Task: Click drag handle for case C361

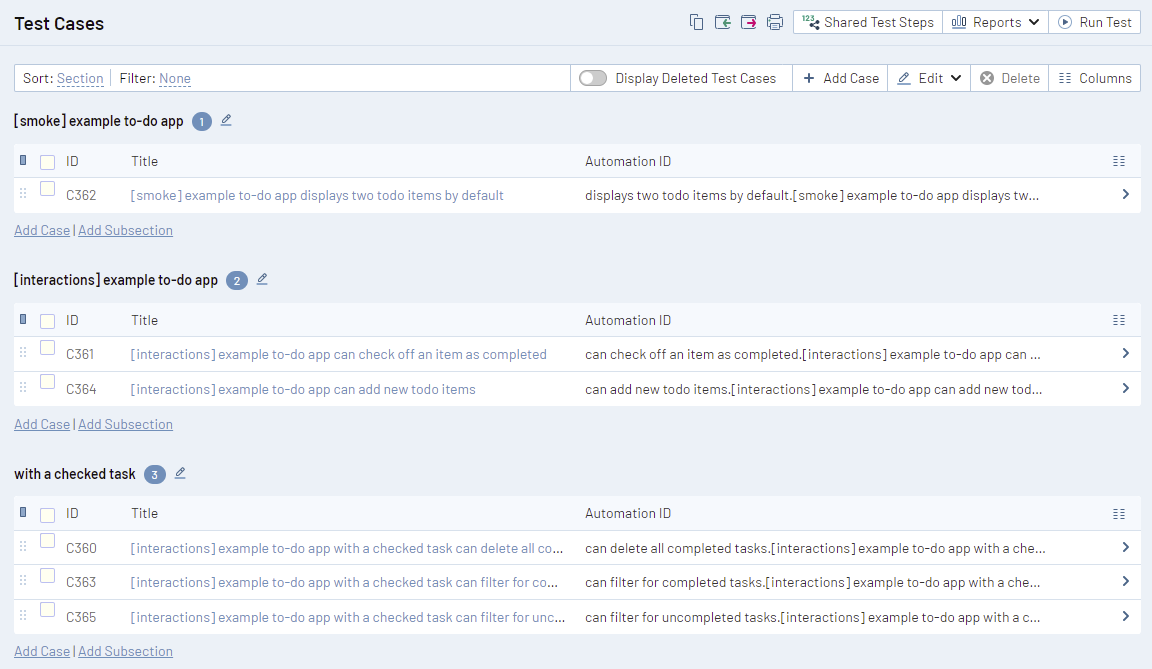Action: 23,353
